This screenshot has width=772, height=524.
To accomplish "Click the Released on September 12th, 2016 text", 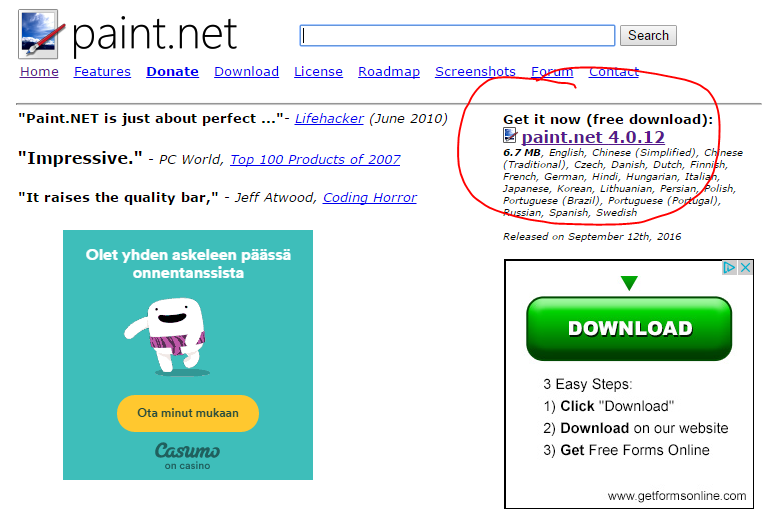I will tap(592, 236).
